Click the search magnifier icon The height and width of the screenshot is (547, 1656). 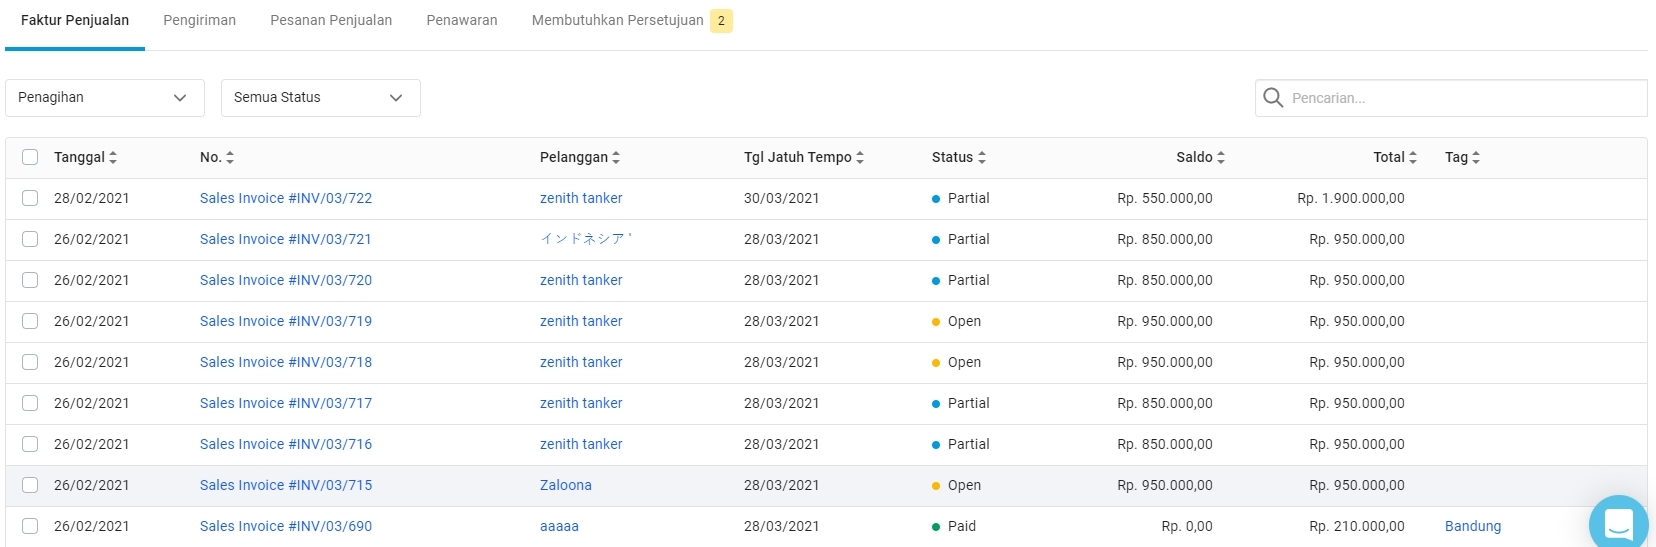pyautogui.click(x=1272, y=98)
